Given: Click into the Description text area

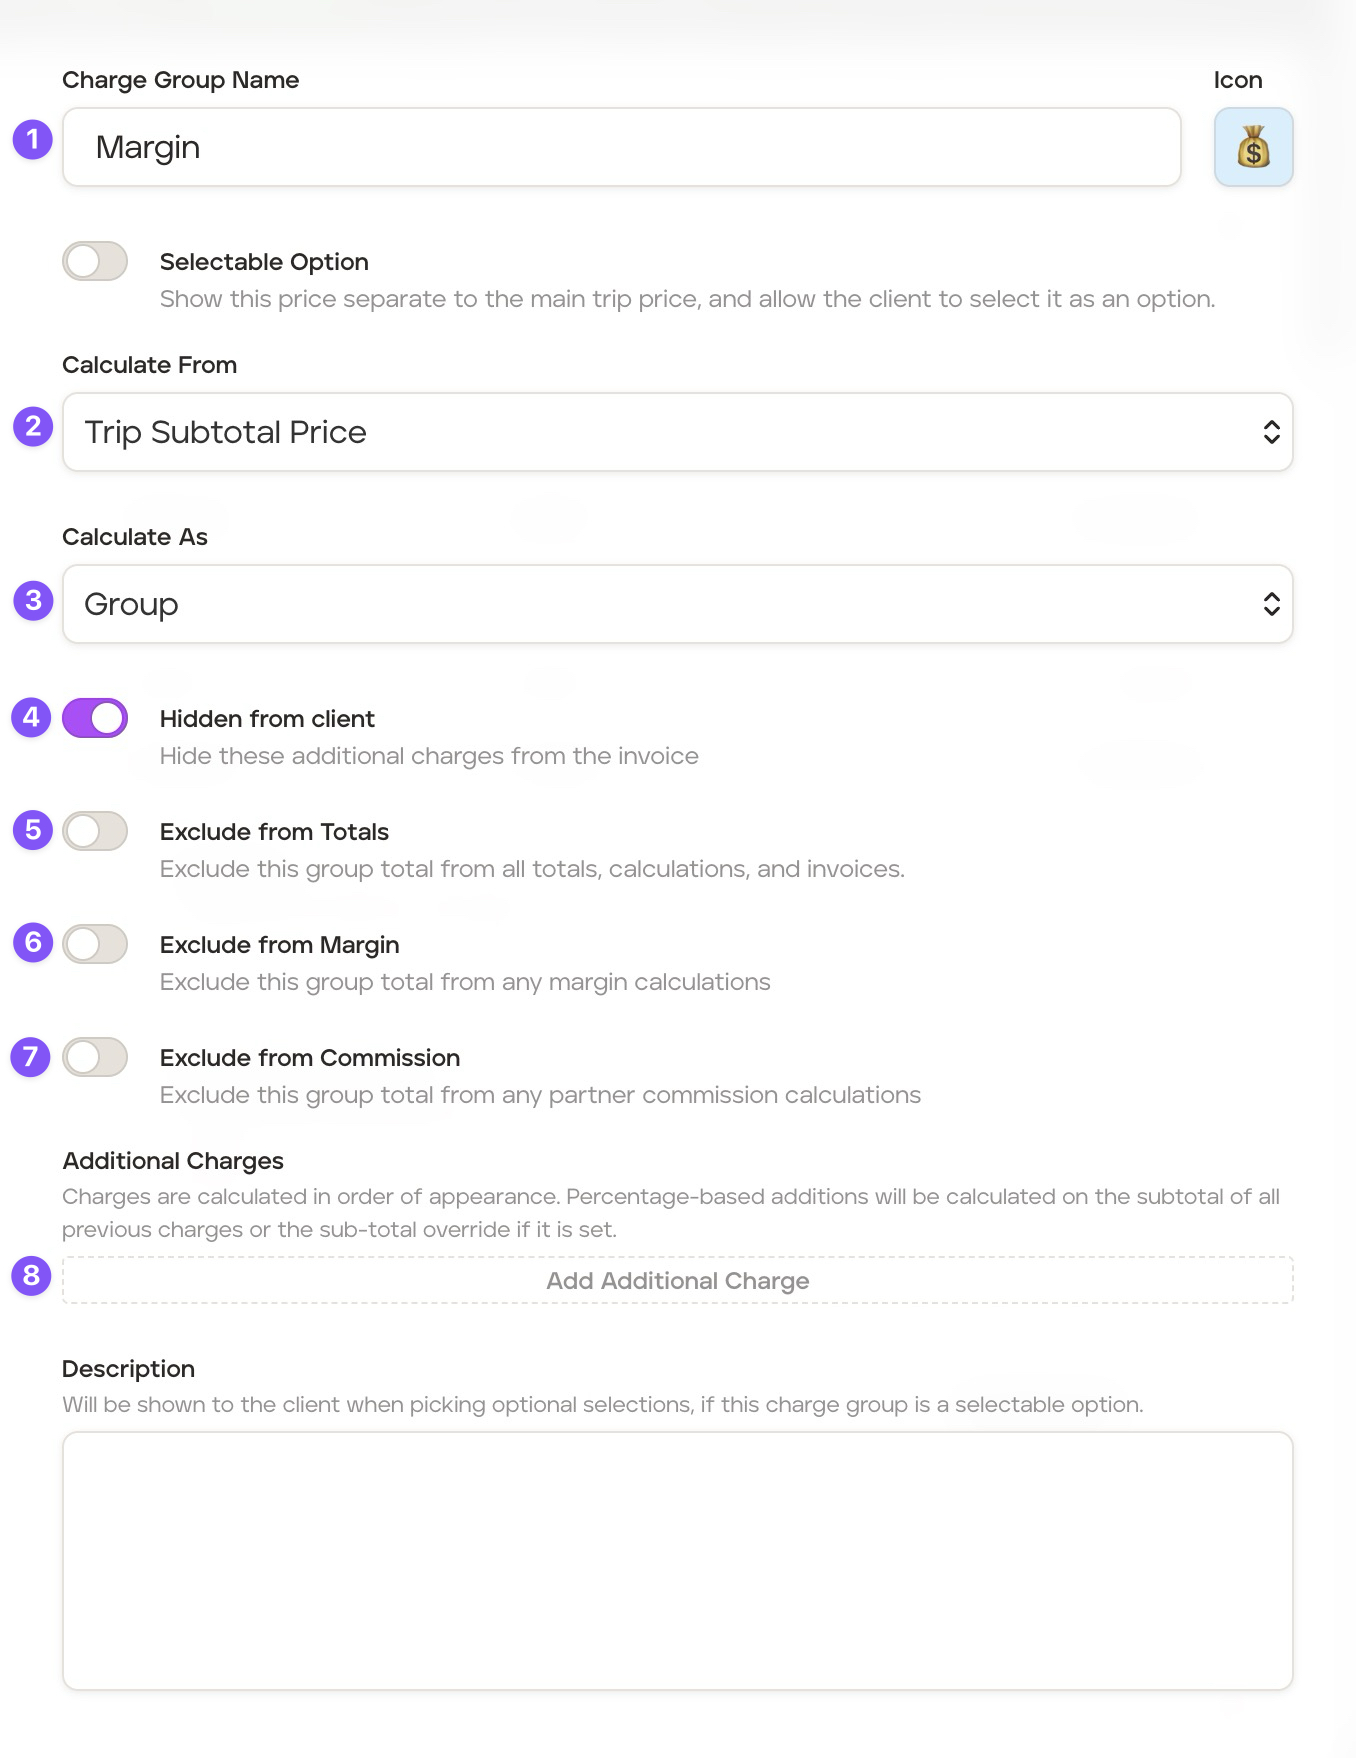Looking at the screenshot, I should pyautogui.click(x=677, y=1560).
